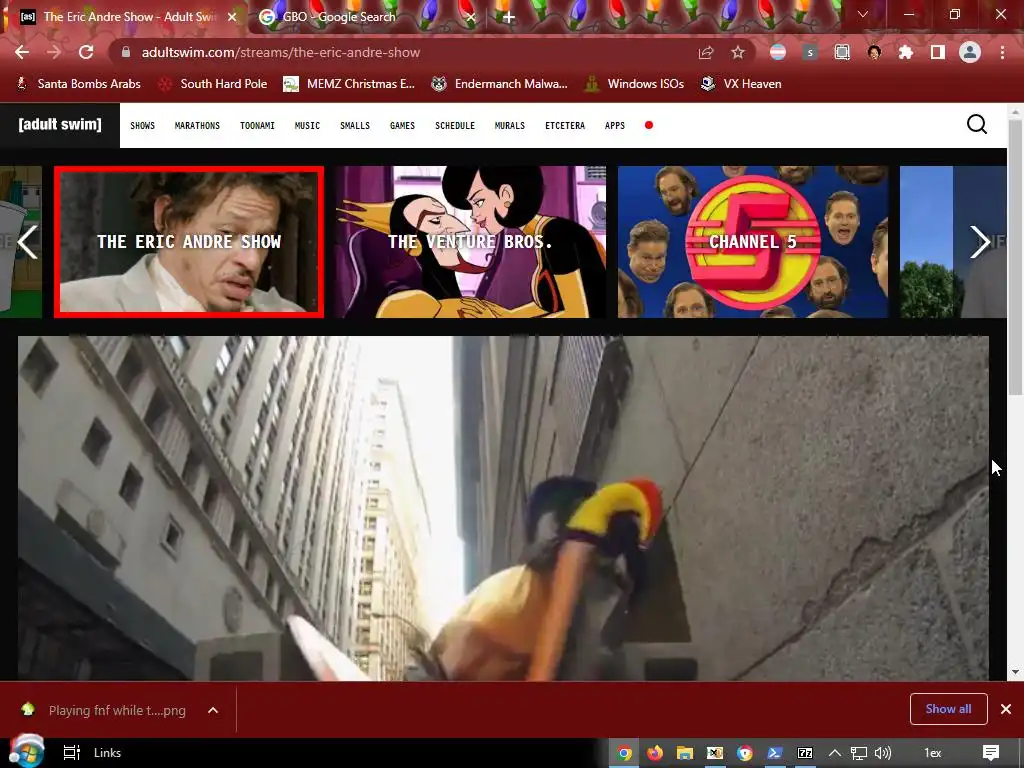Image resolution: width=1024 pixels, height=768 pixels.
Task: Open 7-Zip from the taskbar
Action: [x=805, y=753]
